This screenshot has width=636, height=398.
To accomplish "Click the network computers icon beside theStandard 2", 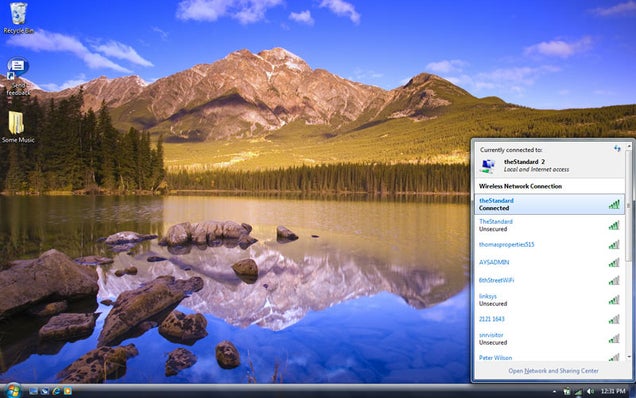I will tap(488, 166).
